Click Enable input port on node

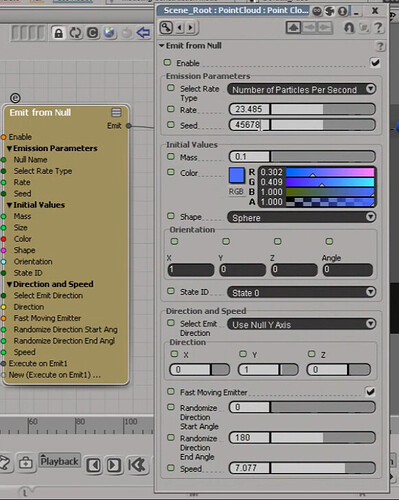3,137
